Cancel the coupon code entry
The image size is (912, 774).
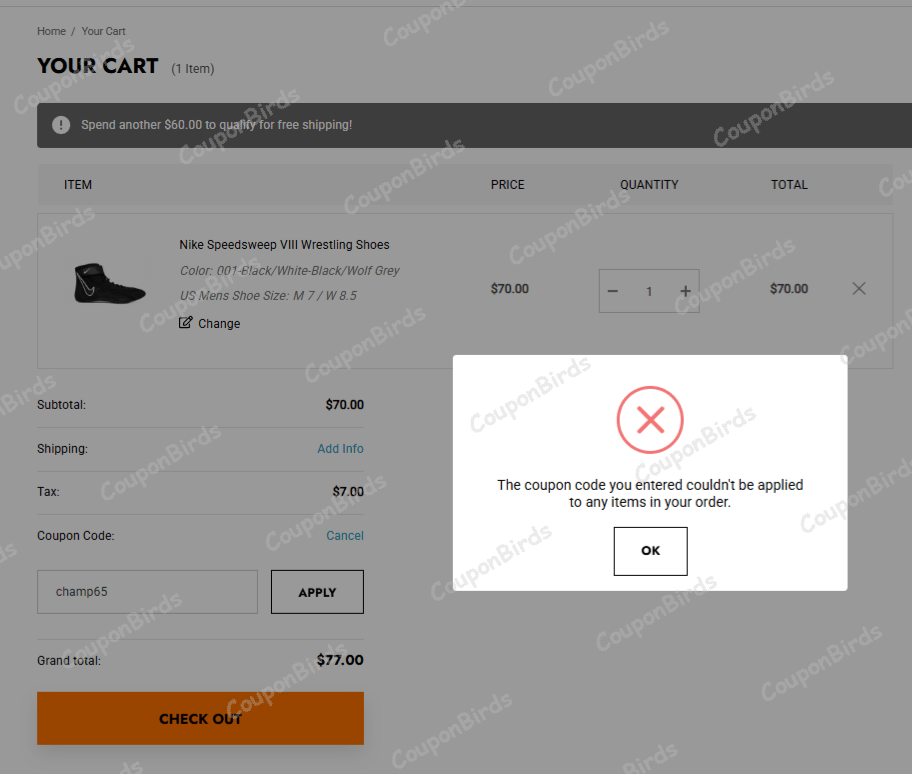[x=345, y=536]
